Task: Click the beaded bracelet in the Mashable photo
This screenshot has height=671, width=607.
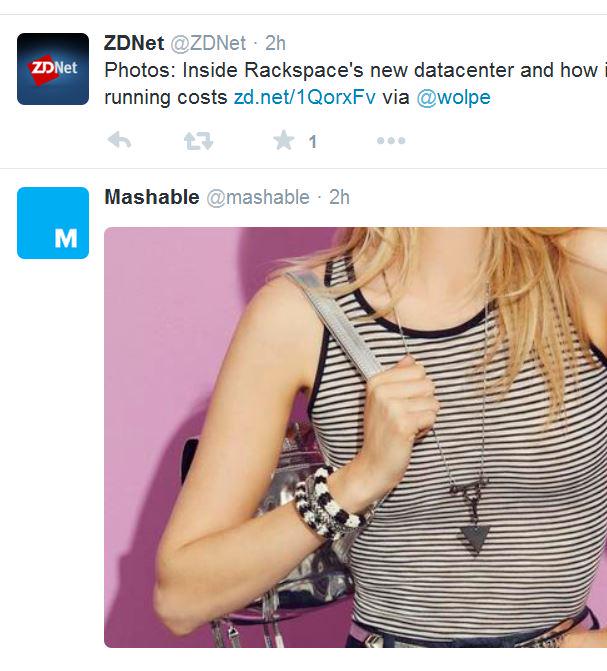Action: tap(328, 503)
